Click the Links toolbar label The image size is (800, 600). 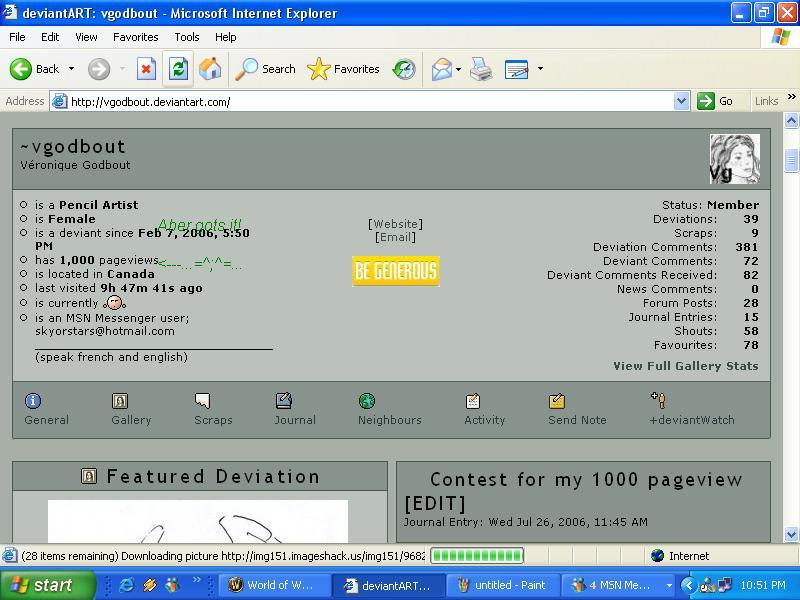(x=767, y=101)
